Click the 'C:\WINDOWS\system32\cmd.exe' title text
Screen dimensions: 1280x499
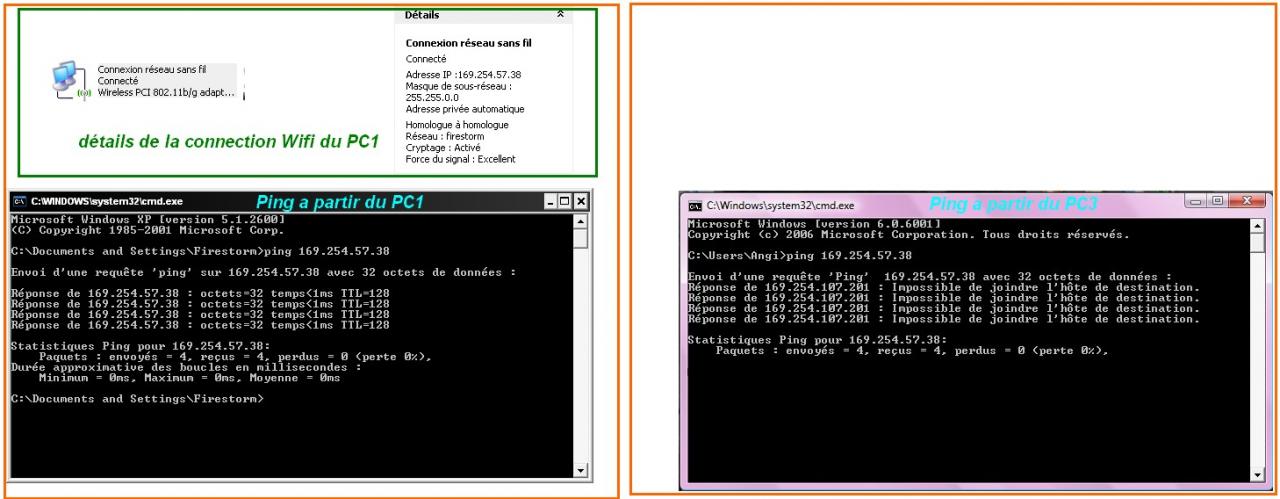click(107, 201)
